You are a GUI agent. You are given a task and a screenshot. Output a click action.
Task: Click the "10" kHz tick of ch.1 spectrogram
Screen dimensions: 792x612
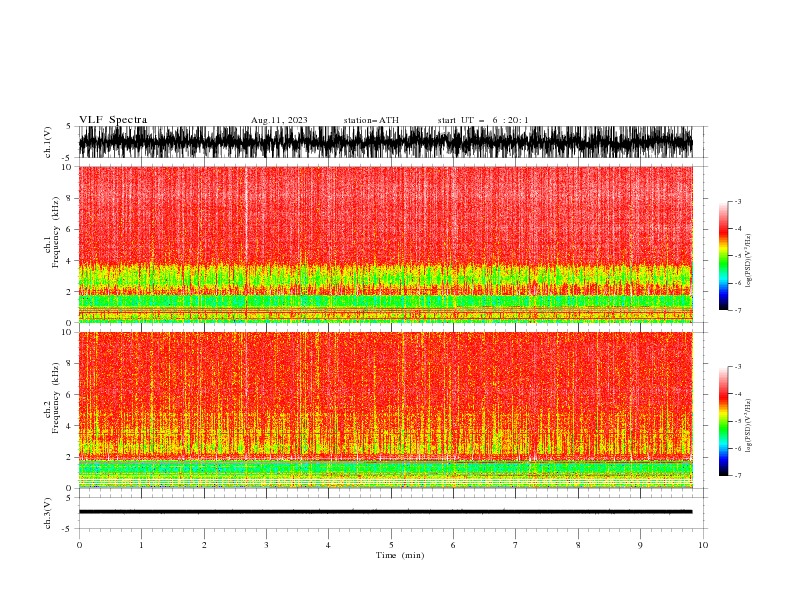(x=67, y=167)
